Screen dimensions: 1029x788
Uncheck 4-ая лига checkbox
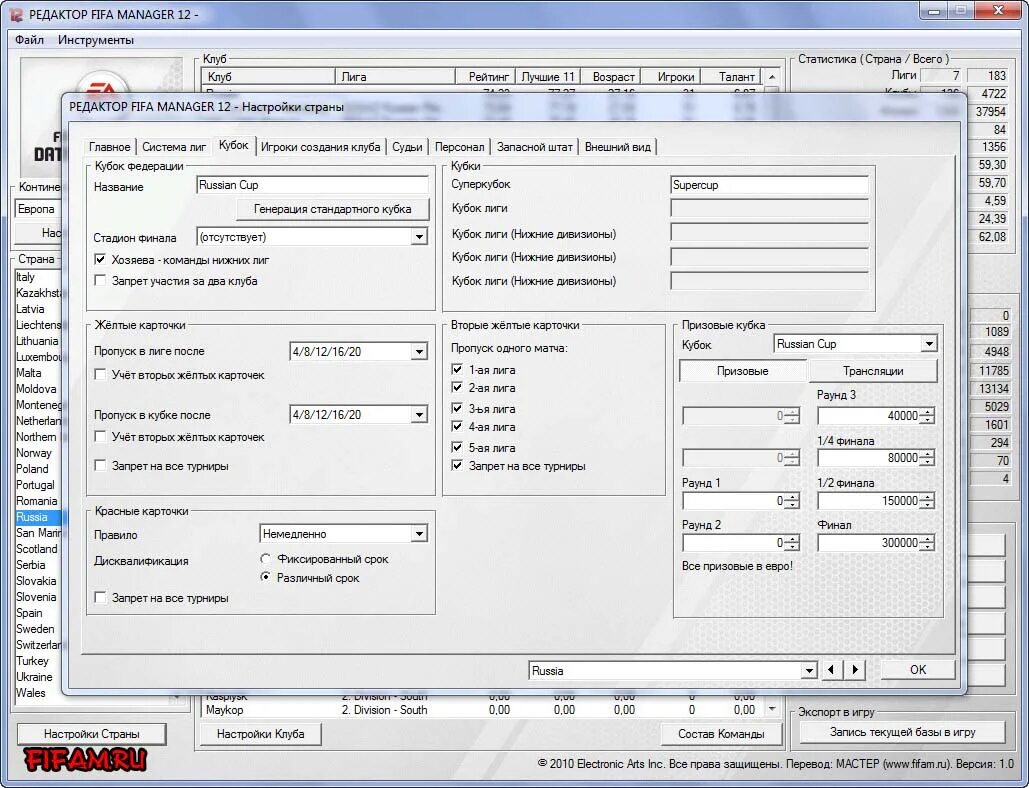(457, 426)
